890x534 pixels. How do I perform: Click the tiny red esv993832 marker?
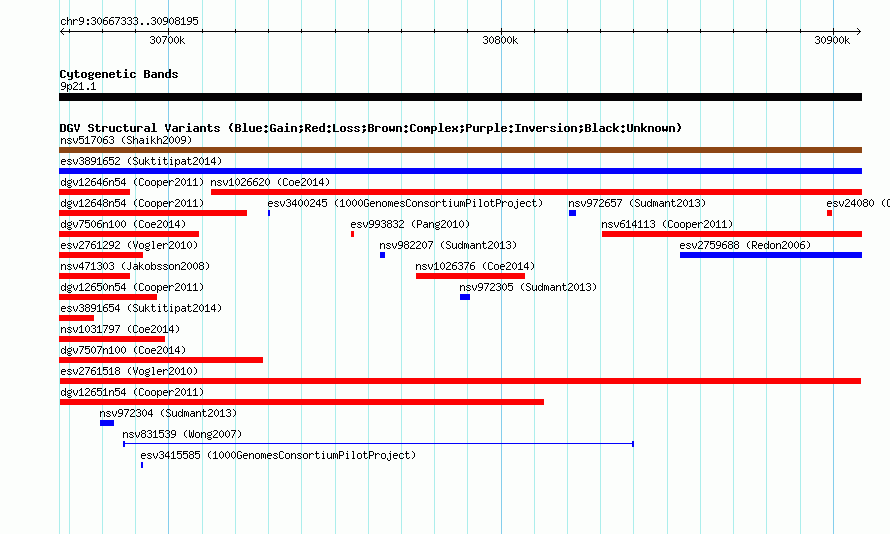pyautogui.click(x=352, y=234)
